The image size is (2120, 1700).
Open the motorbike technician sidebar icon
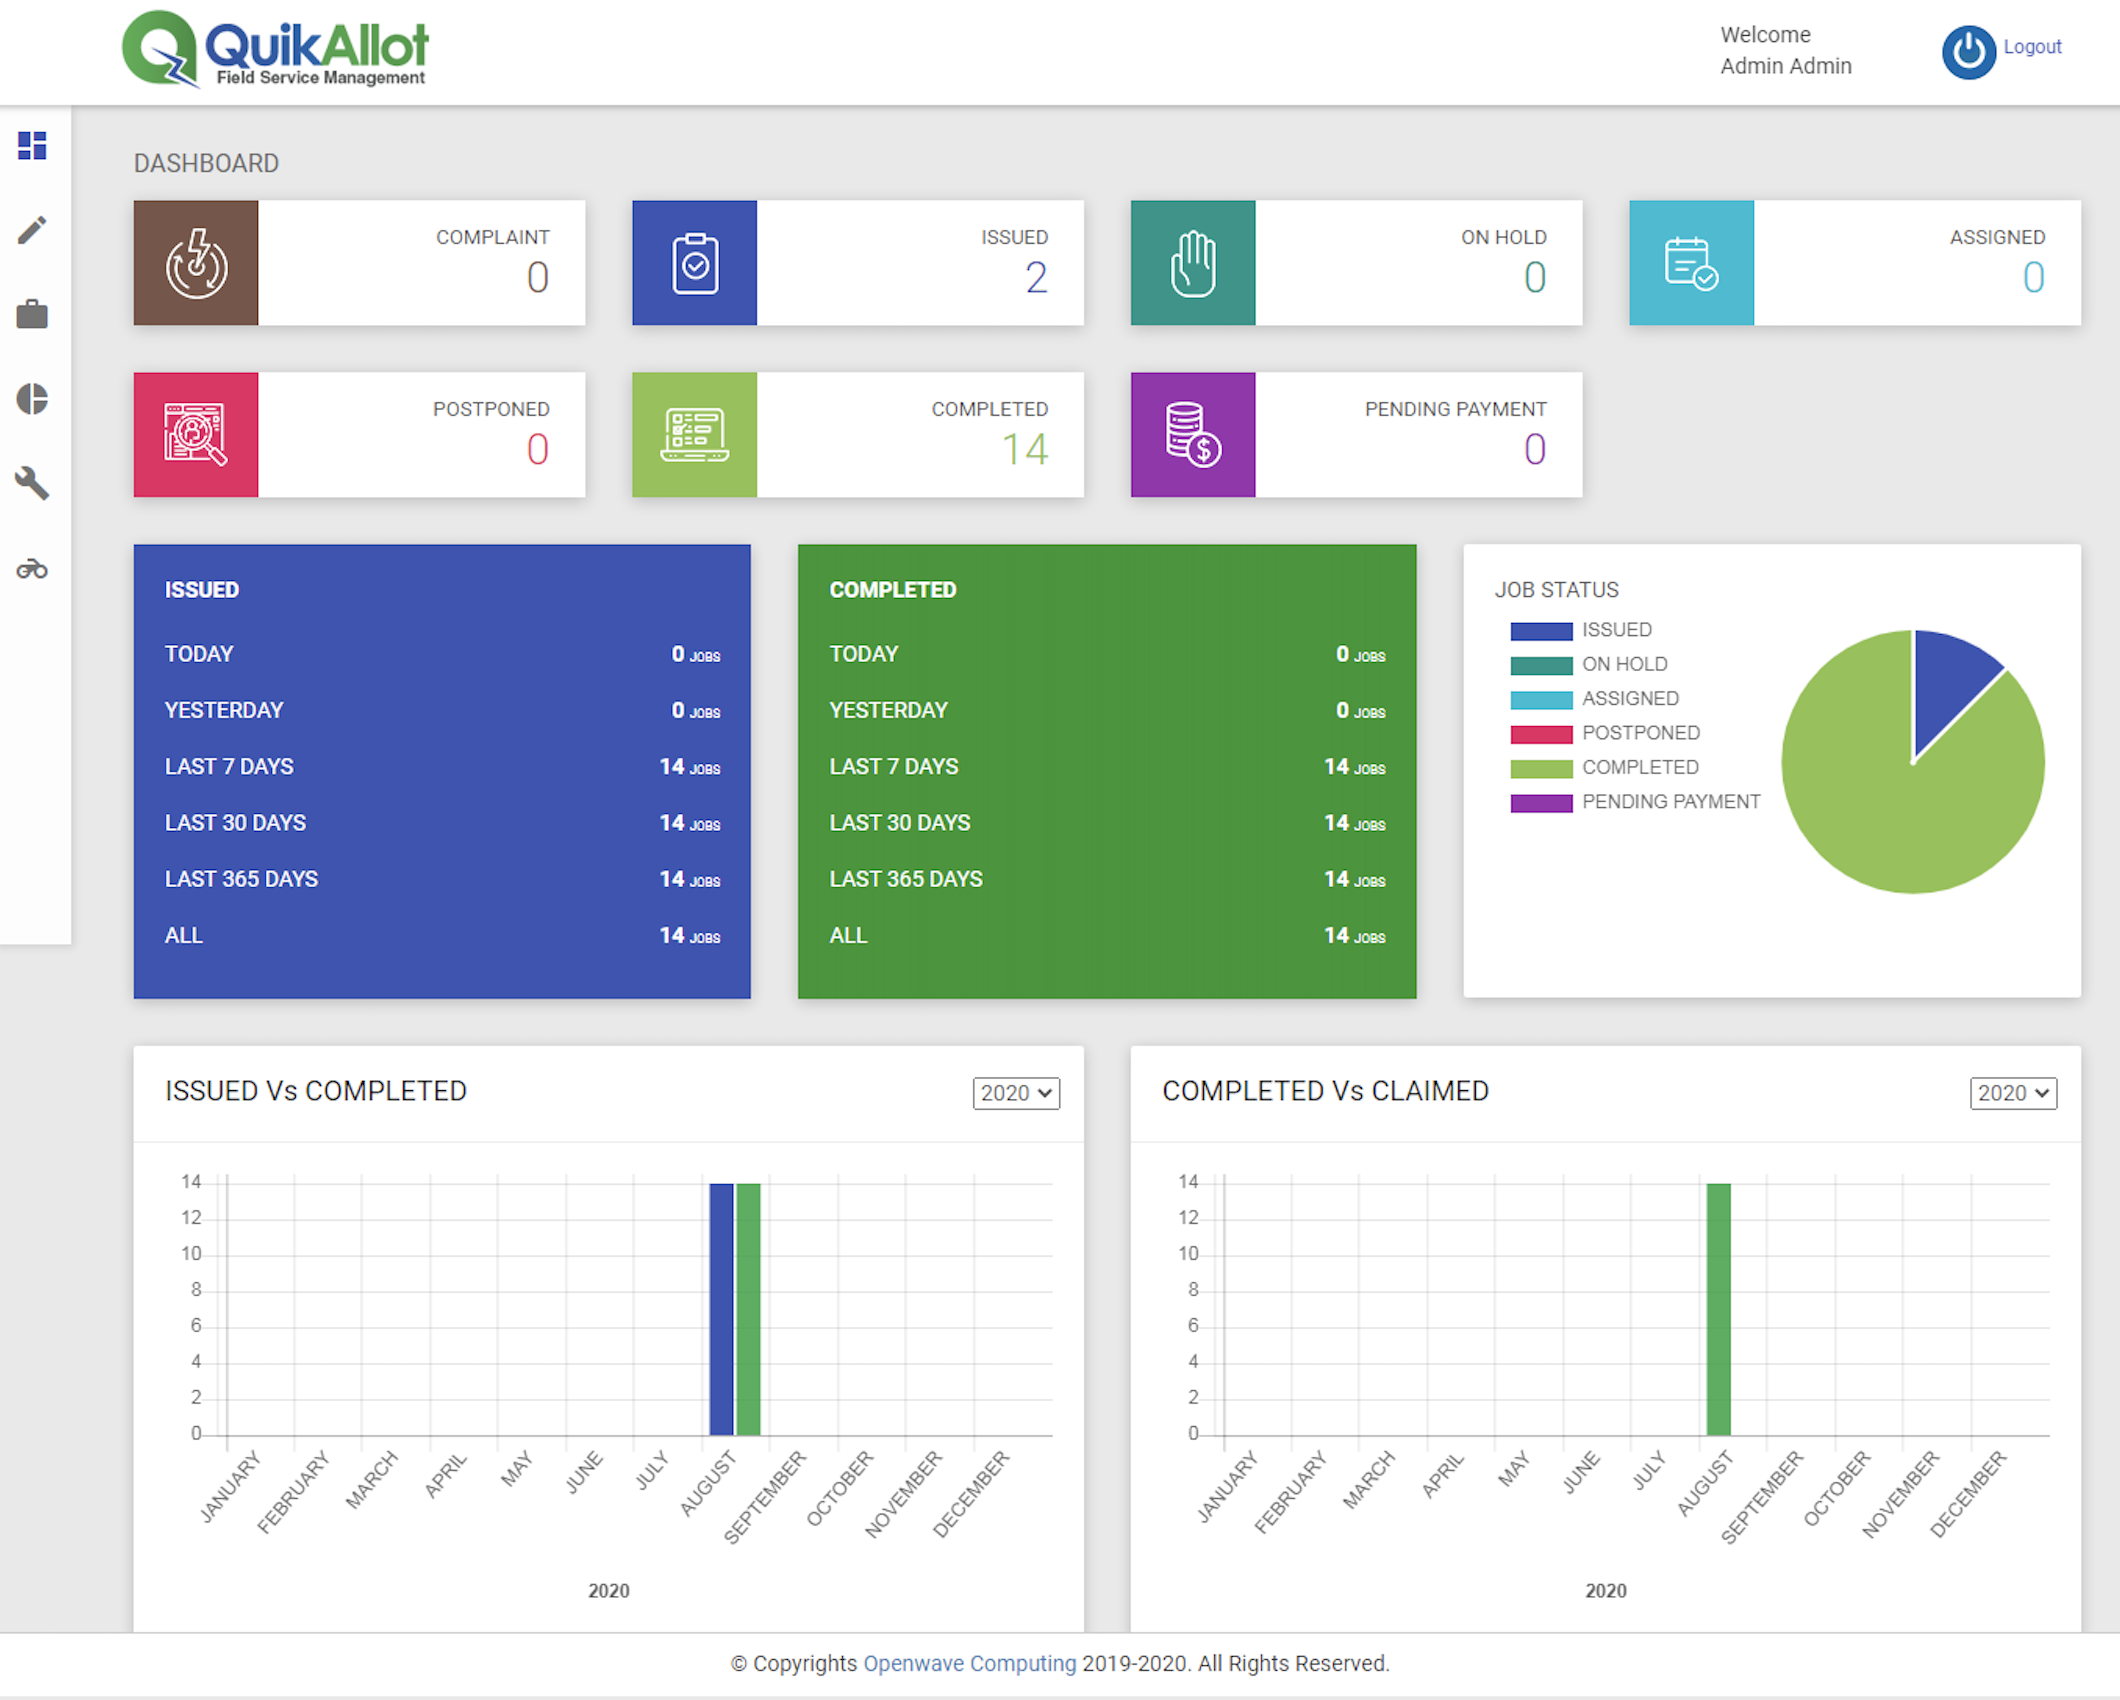(32, 569)
